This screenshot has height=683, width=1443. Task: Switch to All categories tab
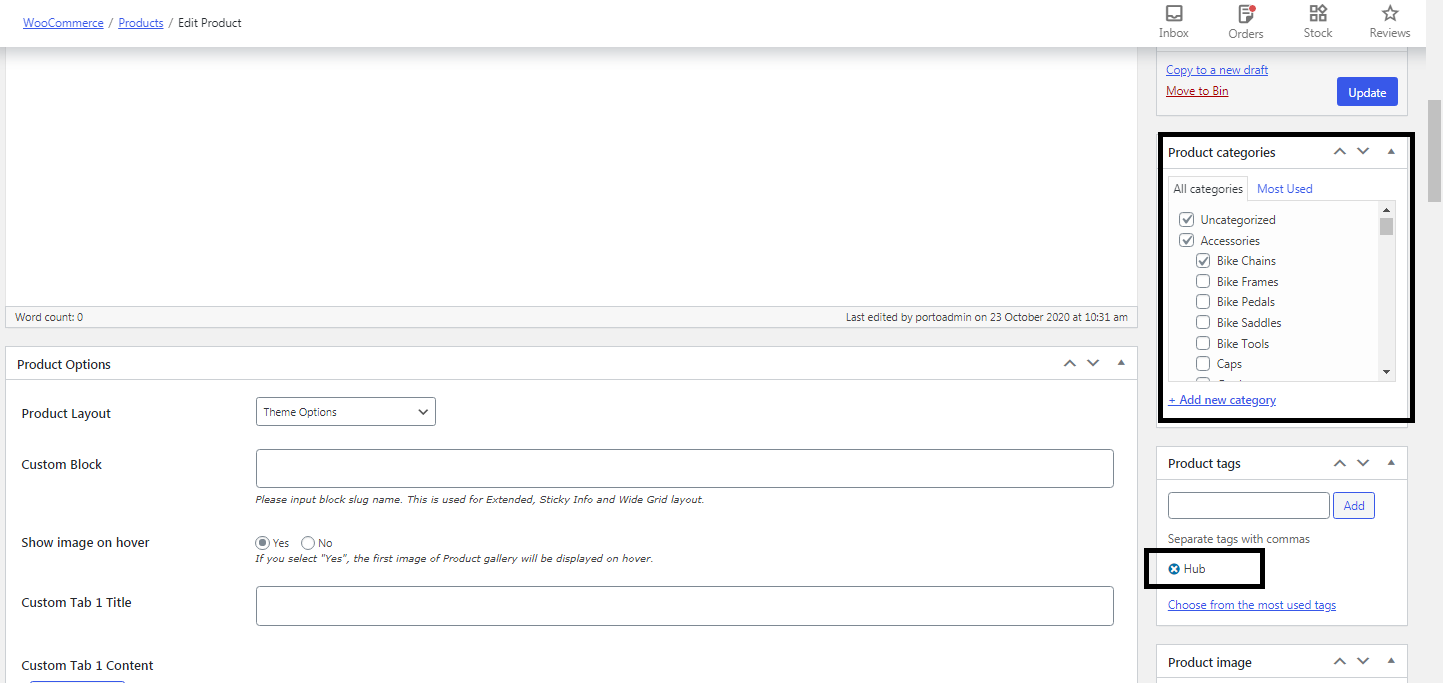click(1208, 189)
